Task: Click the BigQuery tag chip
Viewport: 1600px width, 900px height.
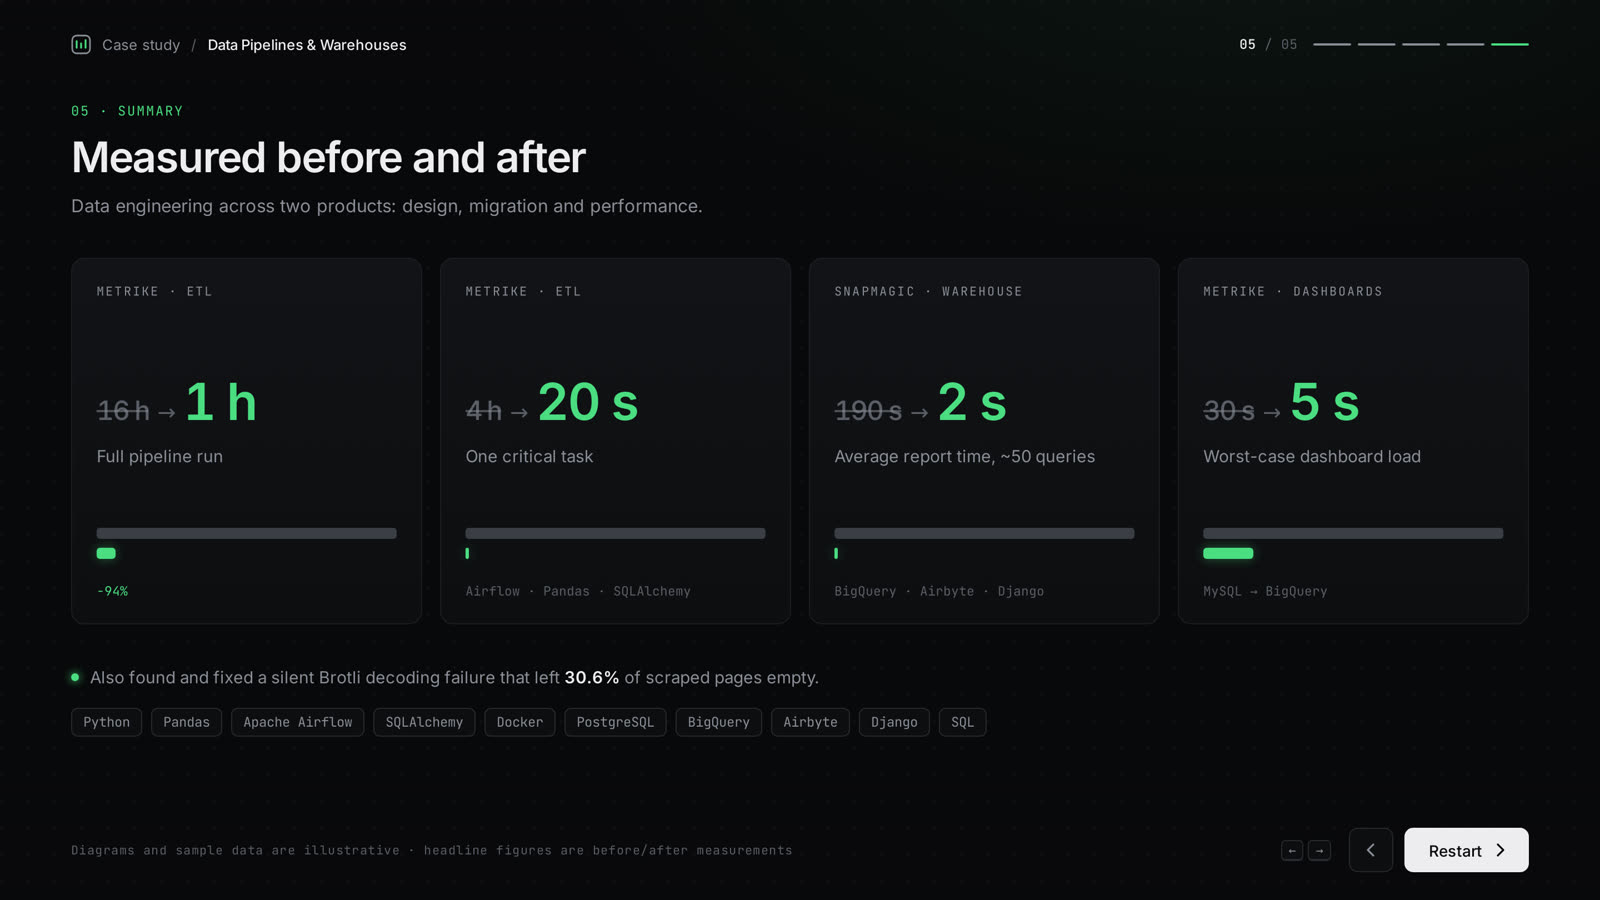Action: point(719,722)
